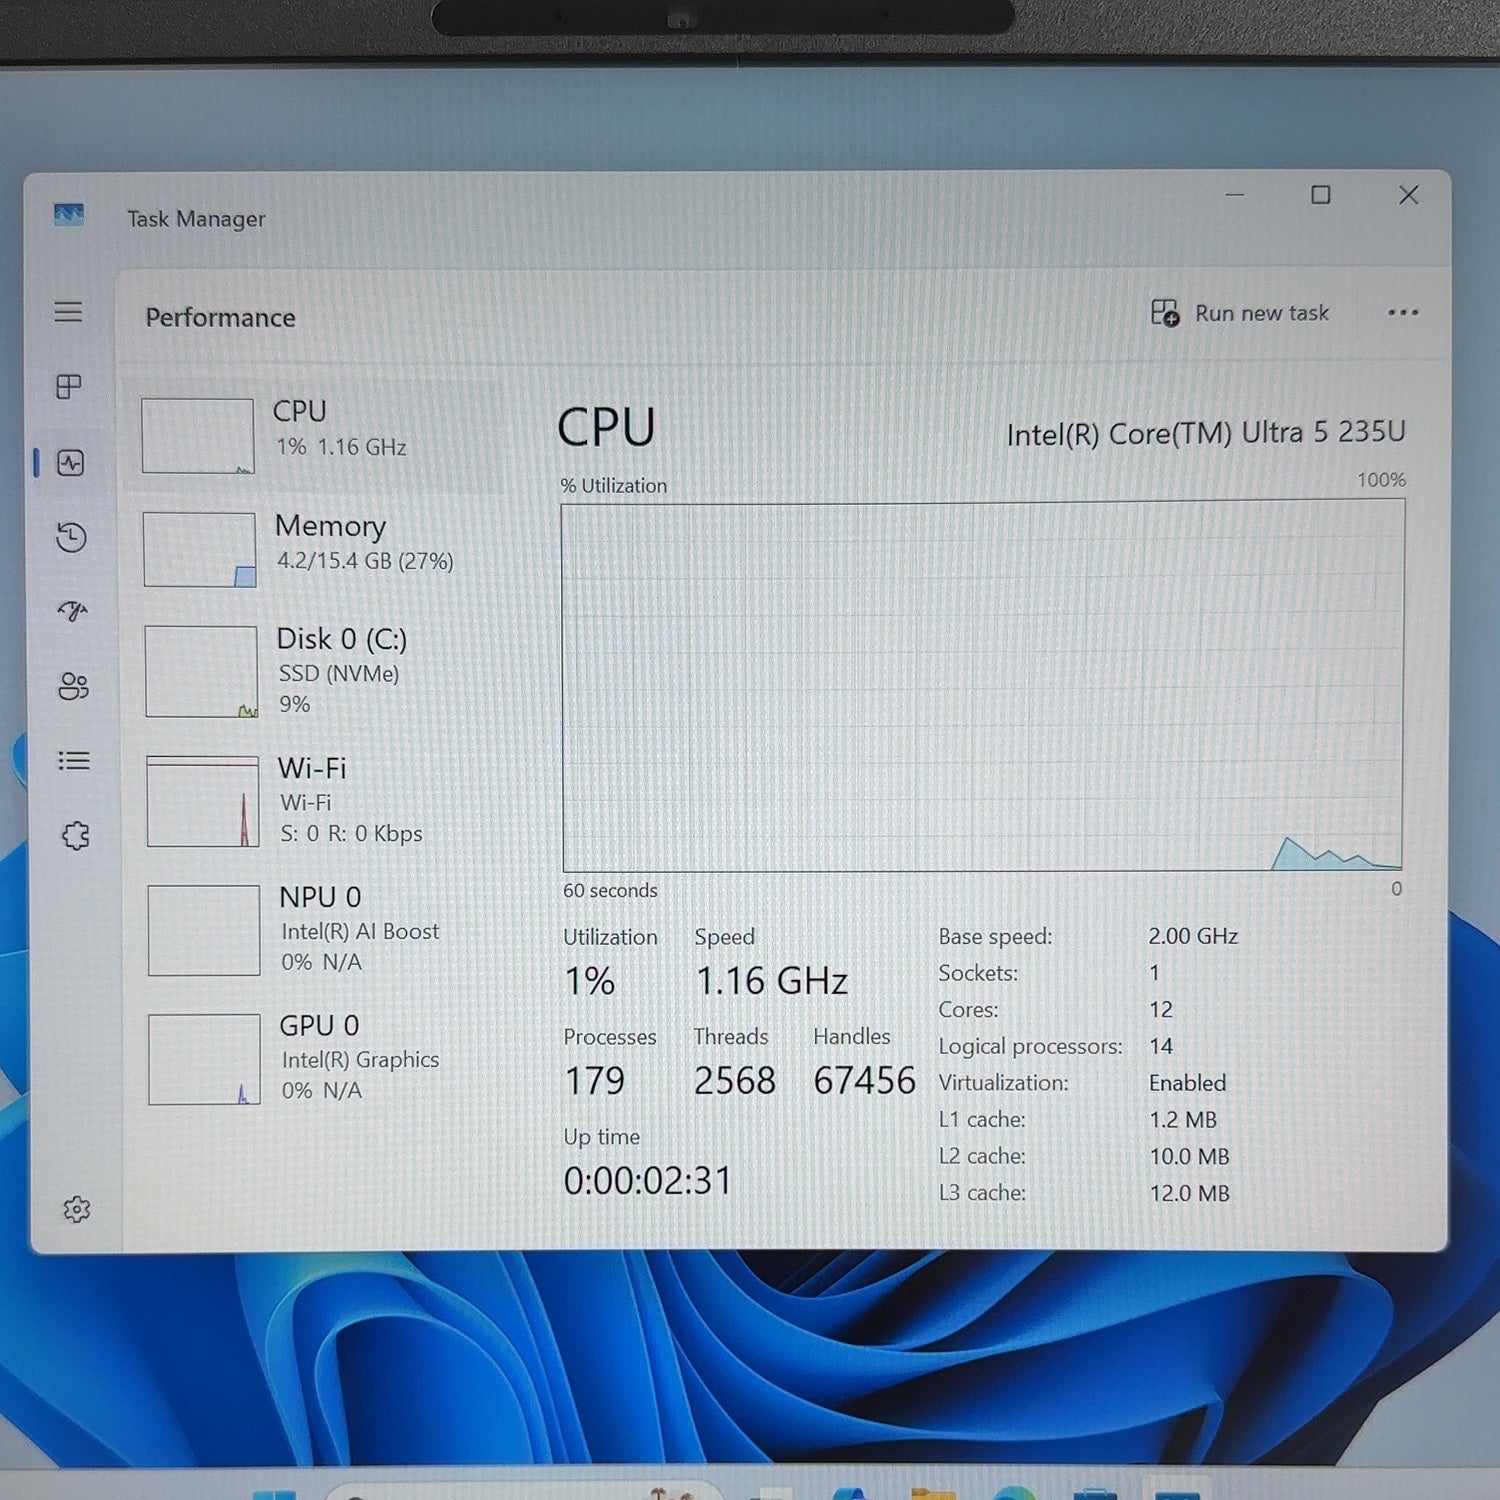Click the Utilization value 1%
This screenshot has width=1500, height=1500.
tap(590, 981)
